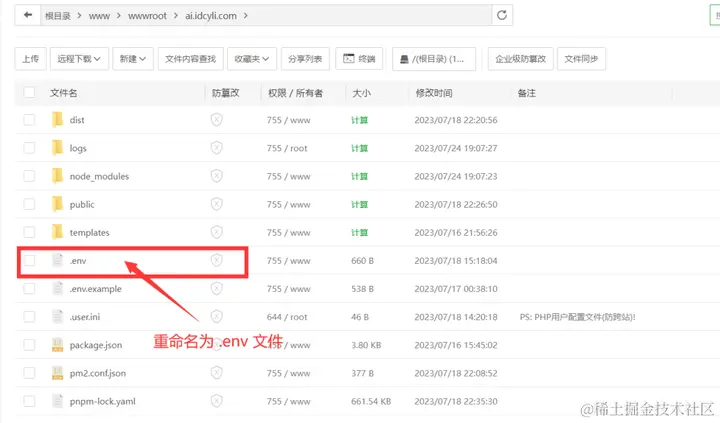Expand the 新建 dropdown
The image size is (720, 423).
[x=133, y=59]
